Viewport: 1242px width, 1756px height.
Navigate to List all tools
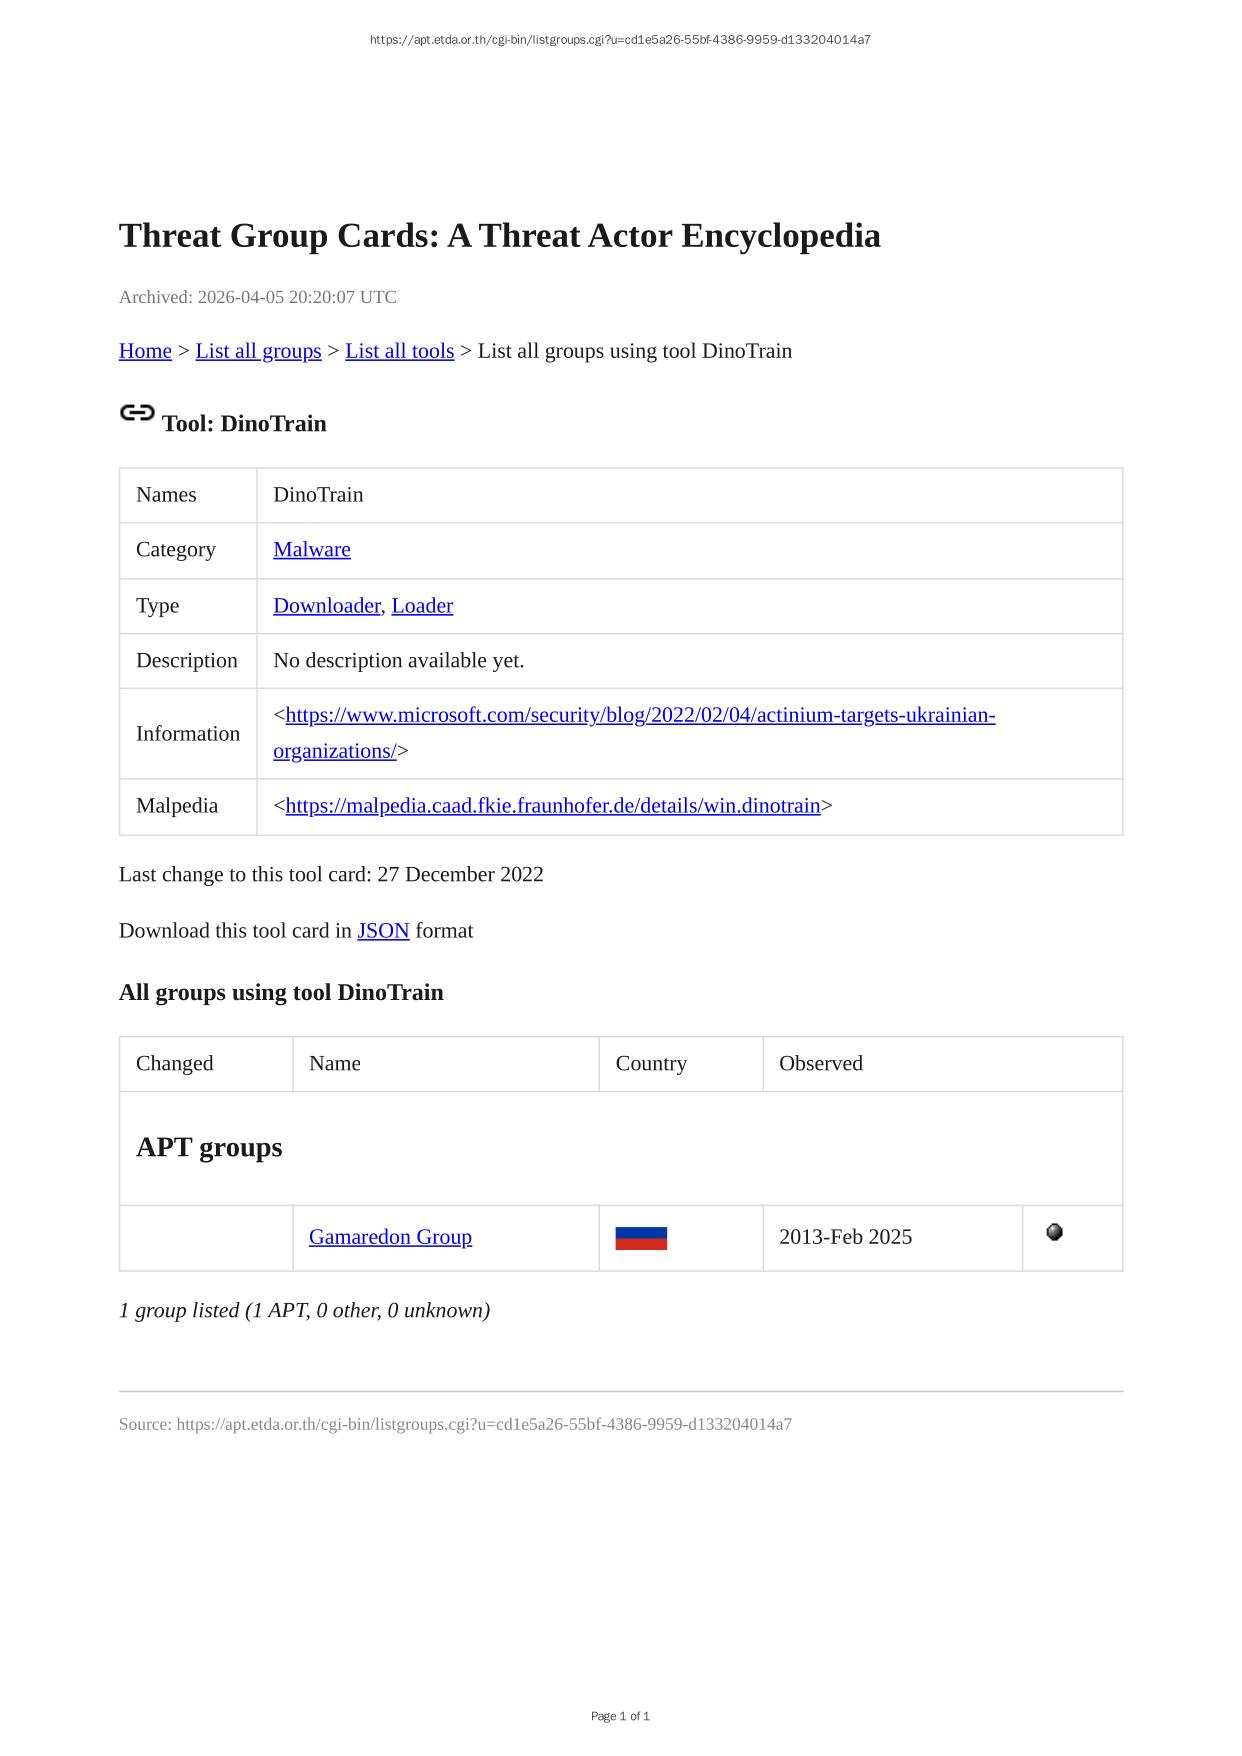tap(399, 351)
